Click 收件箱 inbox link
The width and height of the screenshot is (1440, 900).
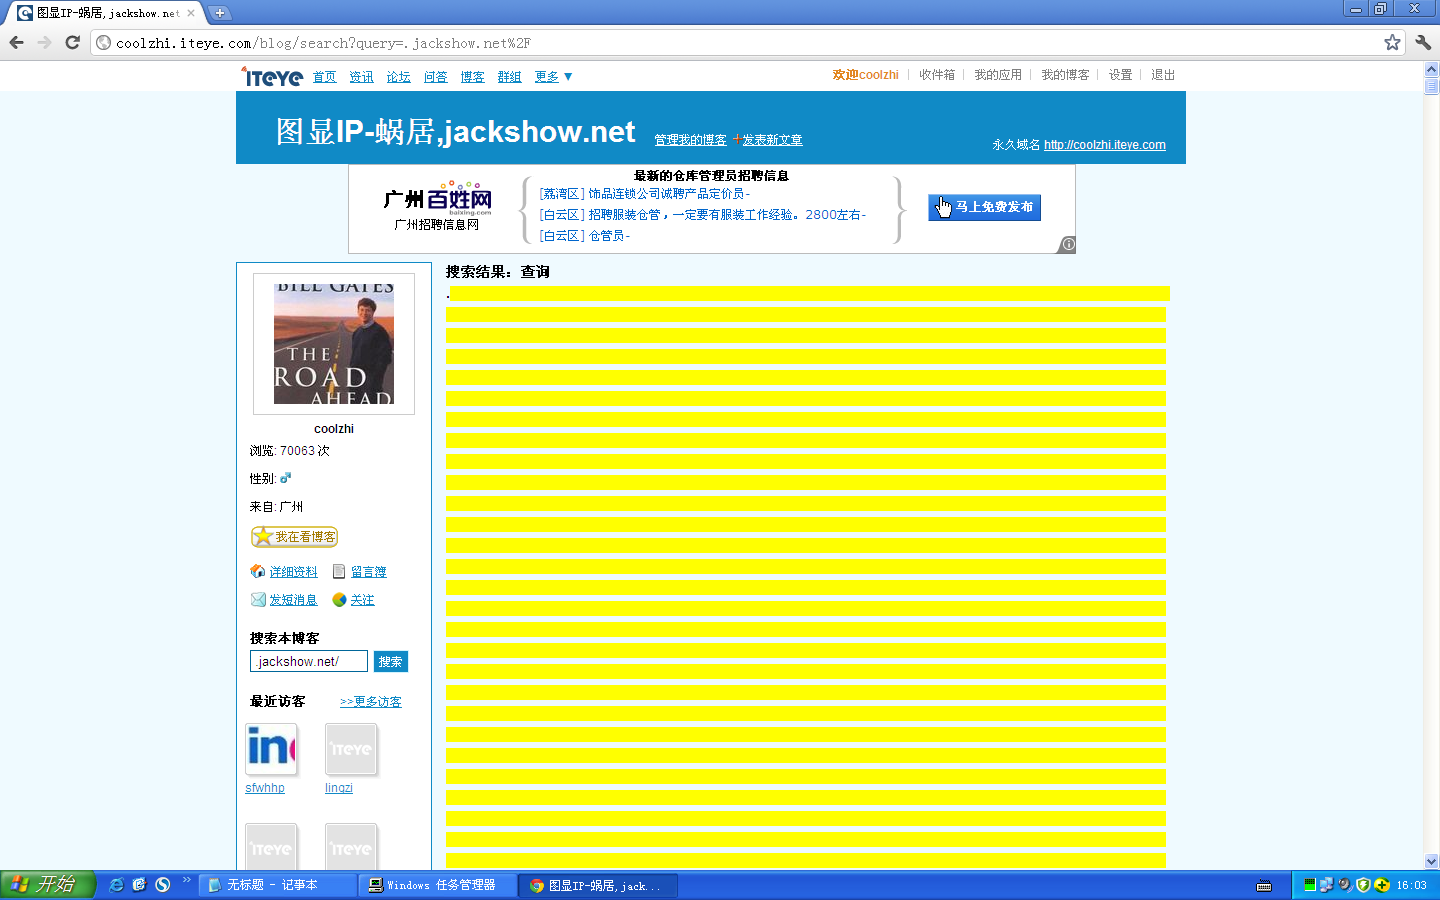pyautogui.click(x=937, y=75)
